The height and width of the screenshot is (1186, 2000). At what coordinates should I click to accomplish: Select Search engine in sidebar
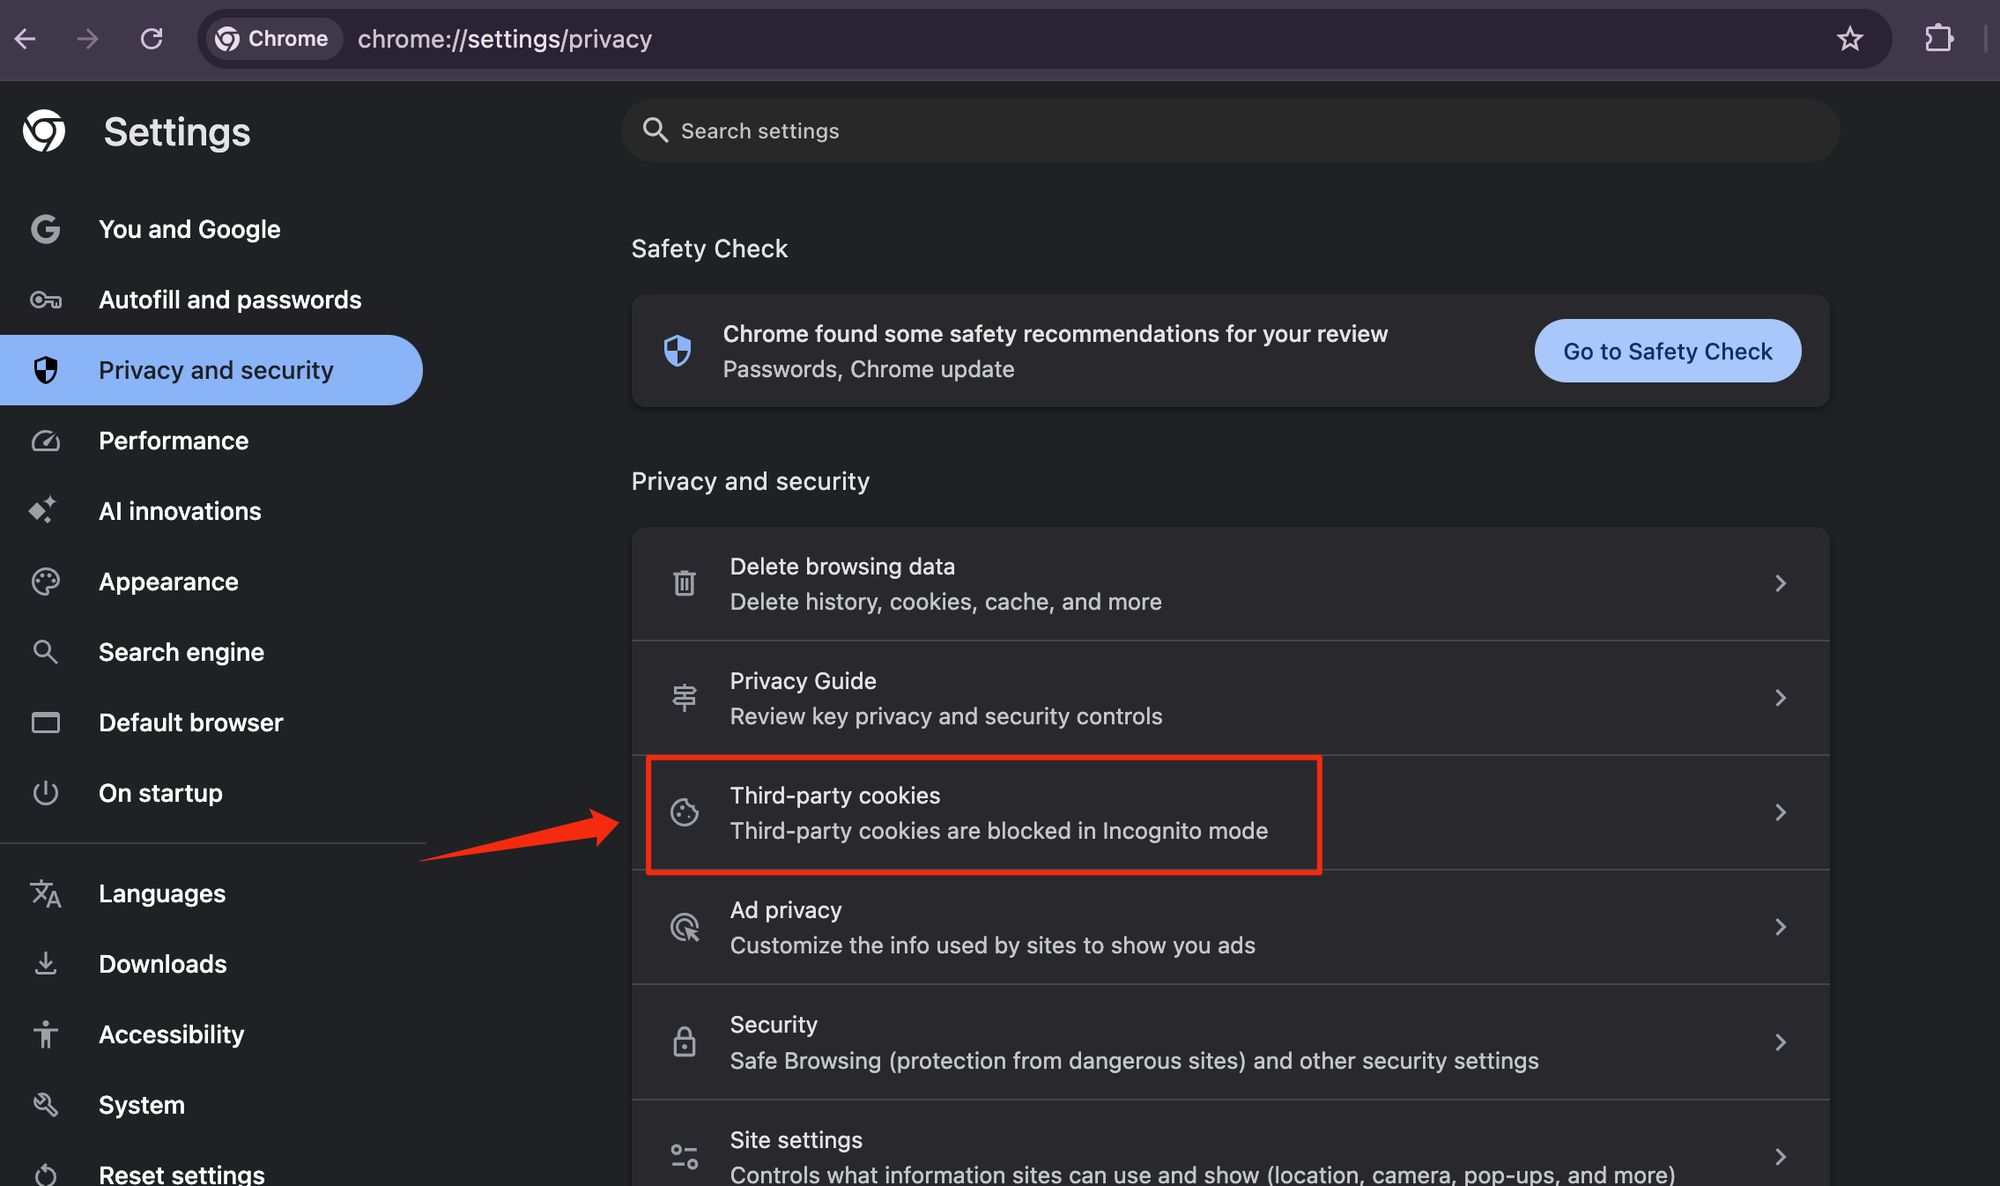(x=181, y=652)
